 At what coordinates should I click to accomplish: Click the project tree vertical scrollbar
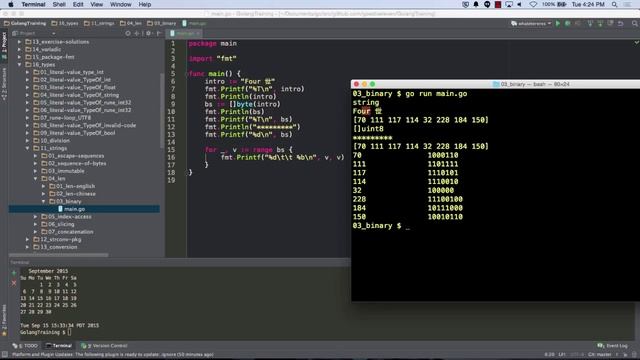click(162, 110)
